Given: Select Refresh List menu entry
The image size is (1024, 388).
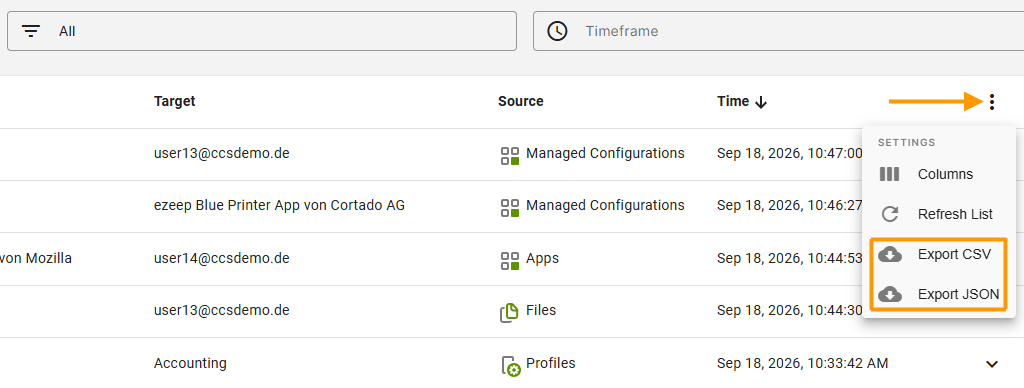Looking at the screenshot, I should tap(939, 214).
